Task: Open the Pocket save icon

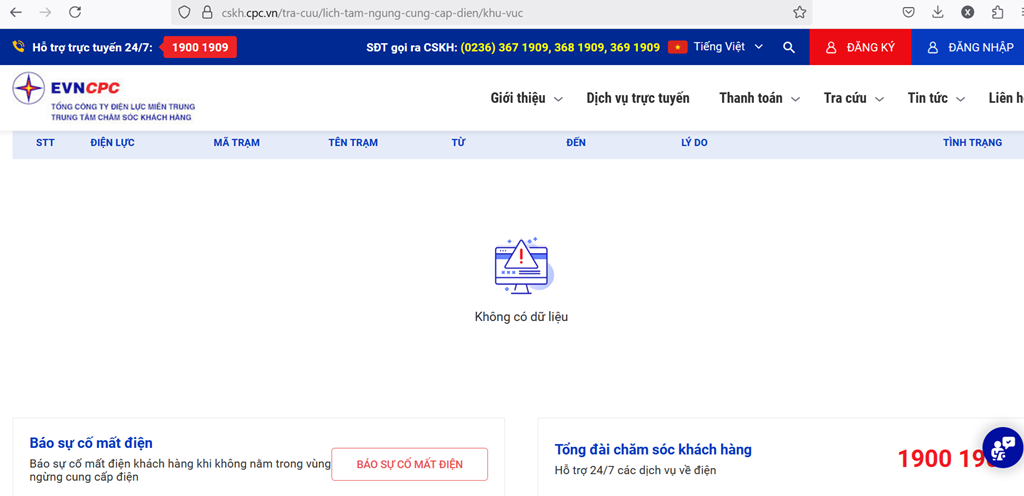Action: (x=908, y=12)
